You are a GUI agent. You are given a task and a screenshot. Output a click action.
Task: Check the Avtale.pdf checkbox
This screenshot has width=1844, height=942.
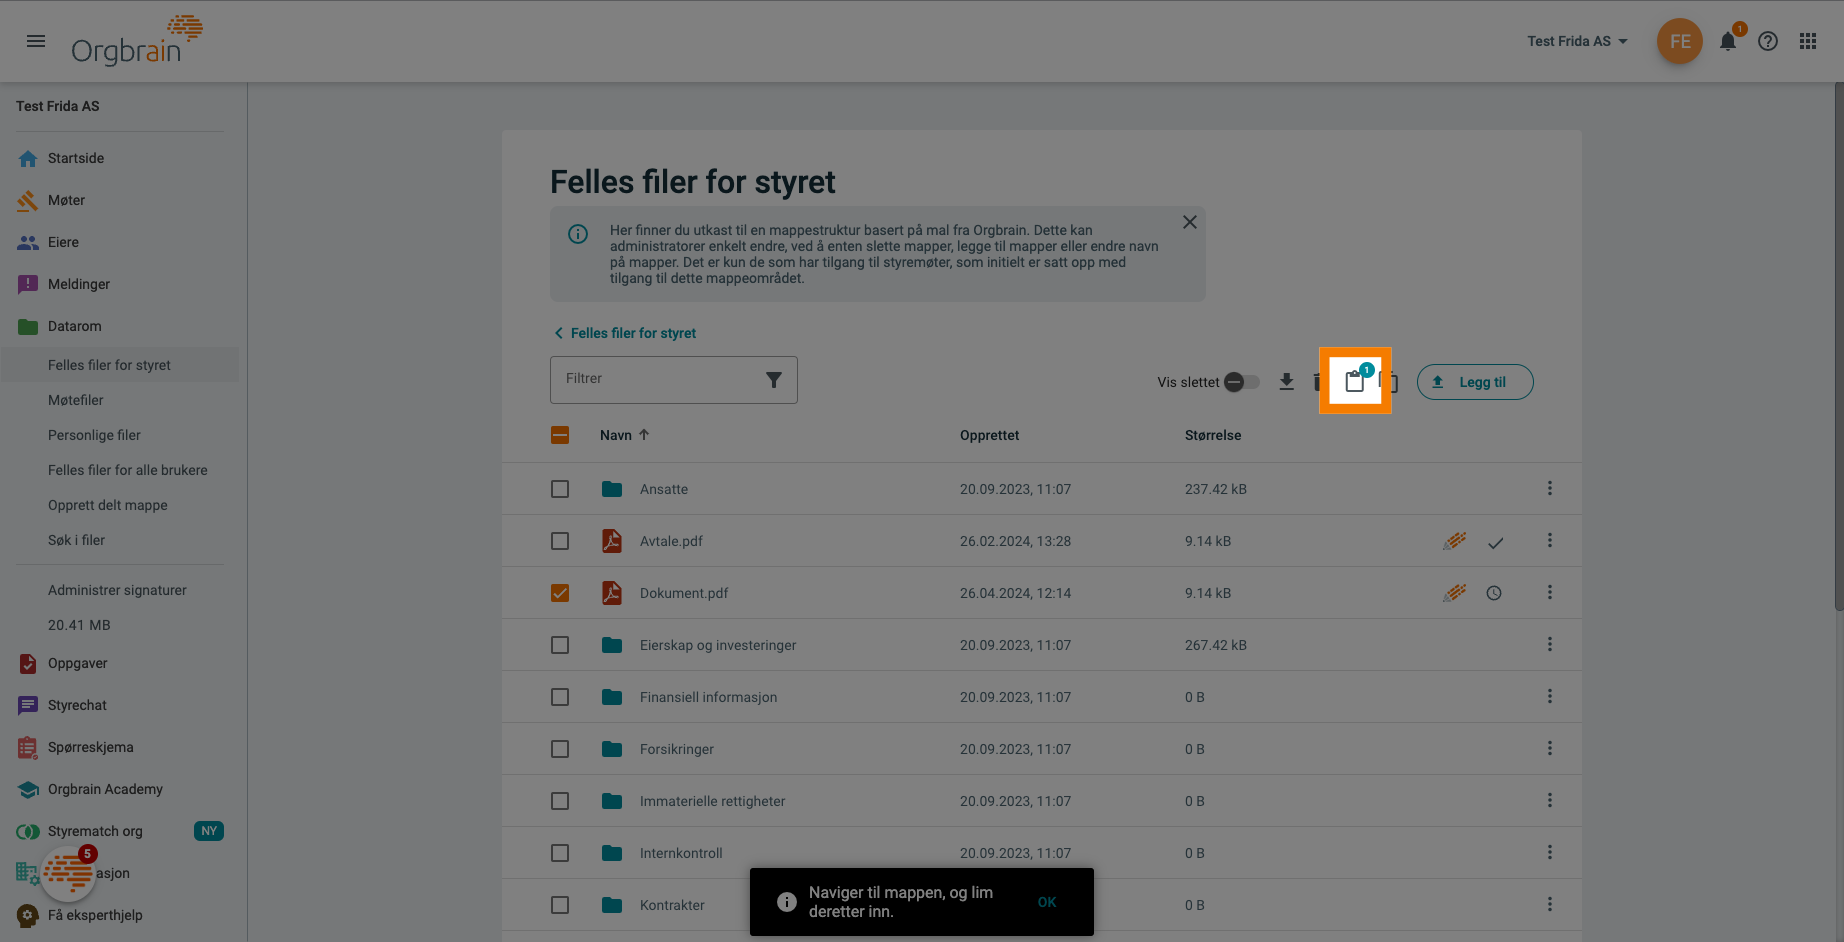[x=560, y=541]
